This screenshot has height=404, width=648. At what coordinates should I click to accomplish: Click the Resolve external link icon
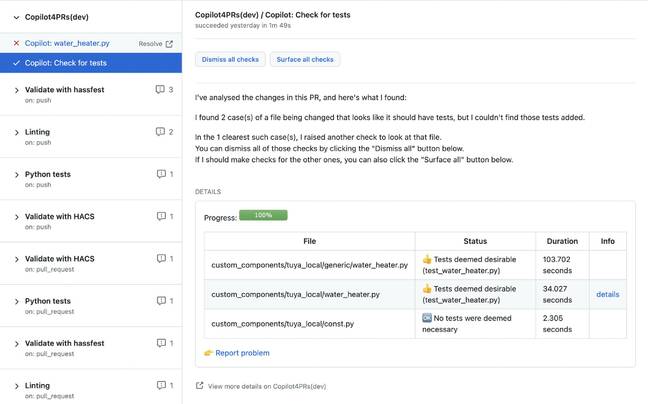[169, 44]
